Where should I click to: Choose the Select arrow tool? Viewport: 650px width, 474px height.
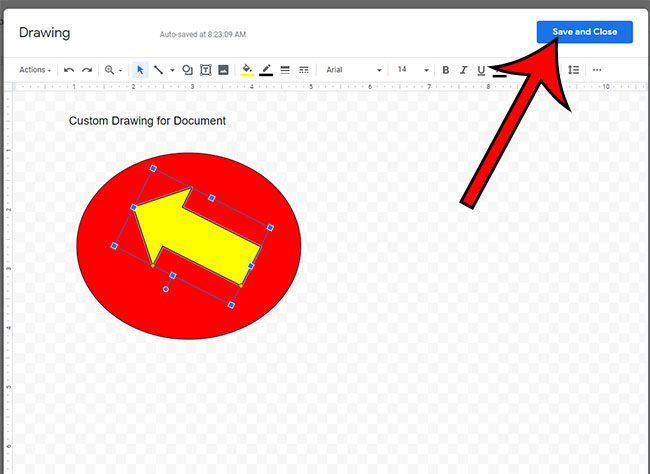pyautogui.click(x=140, y=70)
